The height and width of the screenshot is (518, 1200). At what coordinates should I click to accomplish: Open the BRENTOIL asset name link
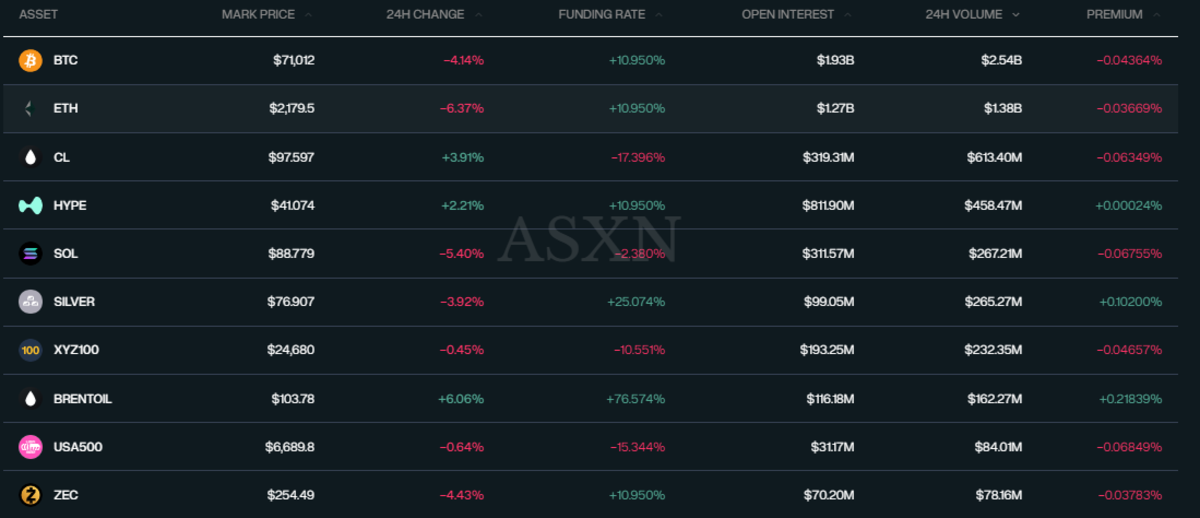[82, 399]
